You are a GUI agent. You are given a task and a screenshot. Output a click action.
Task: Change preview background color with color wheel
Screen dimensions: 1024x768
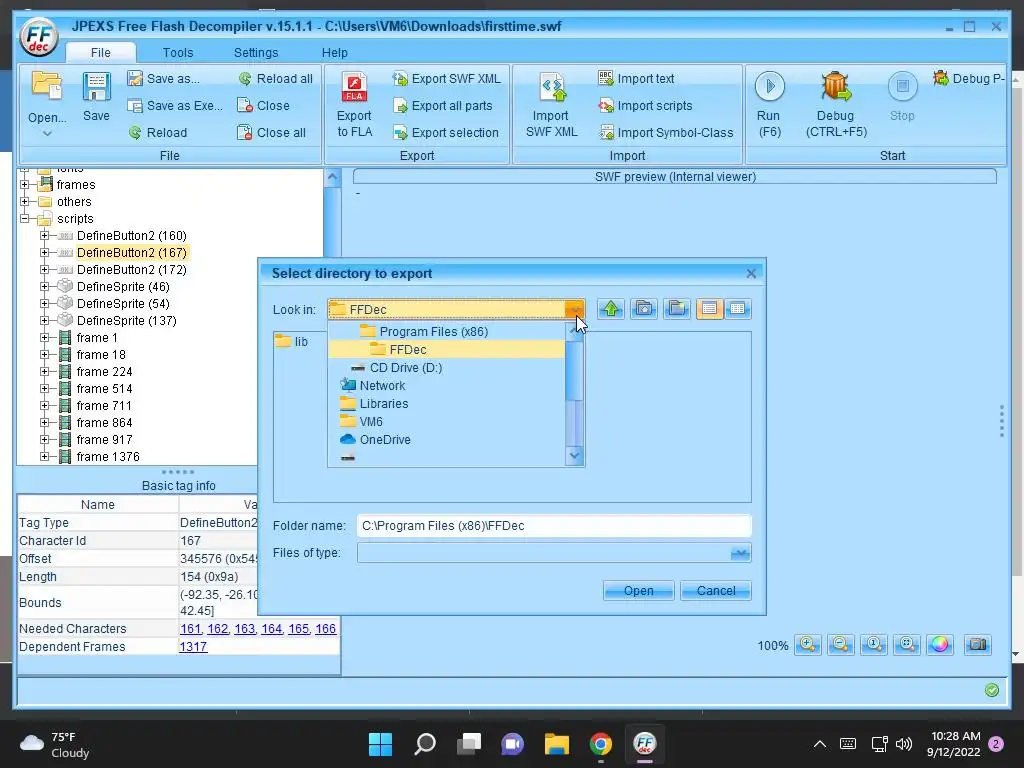pyautogui.click(x=940, y=645)
